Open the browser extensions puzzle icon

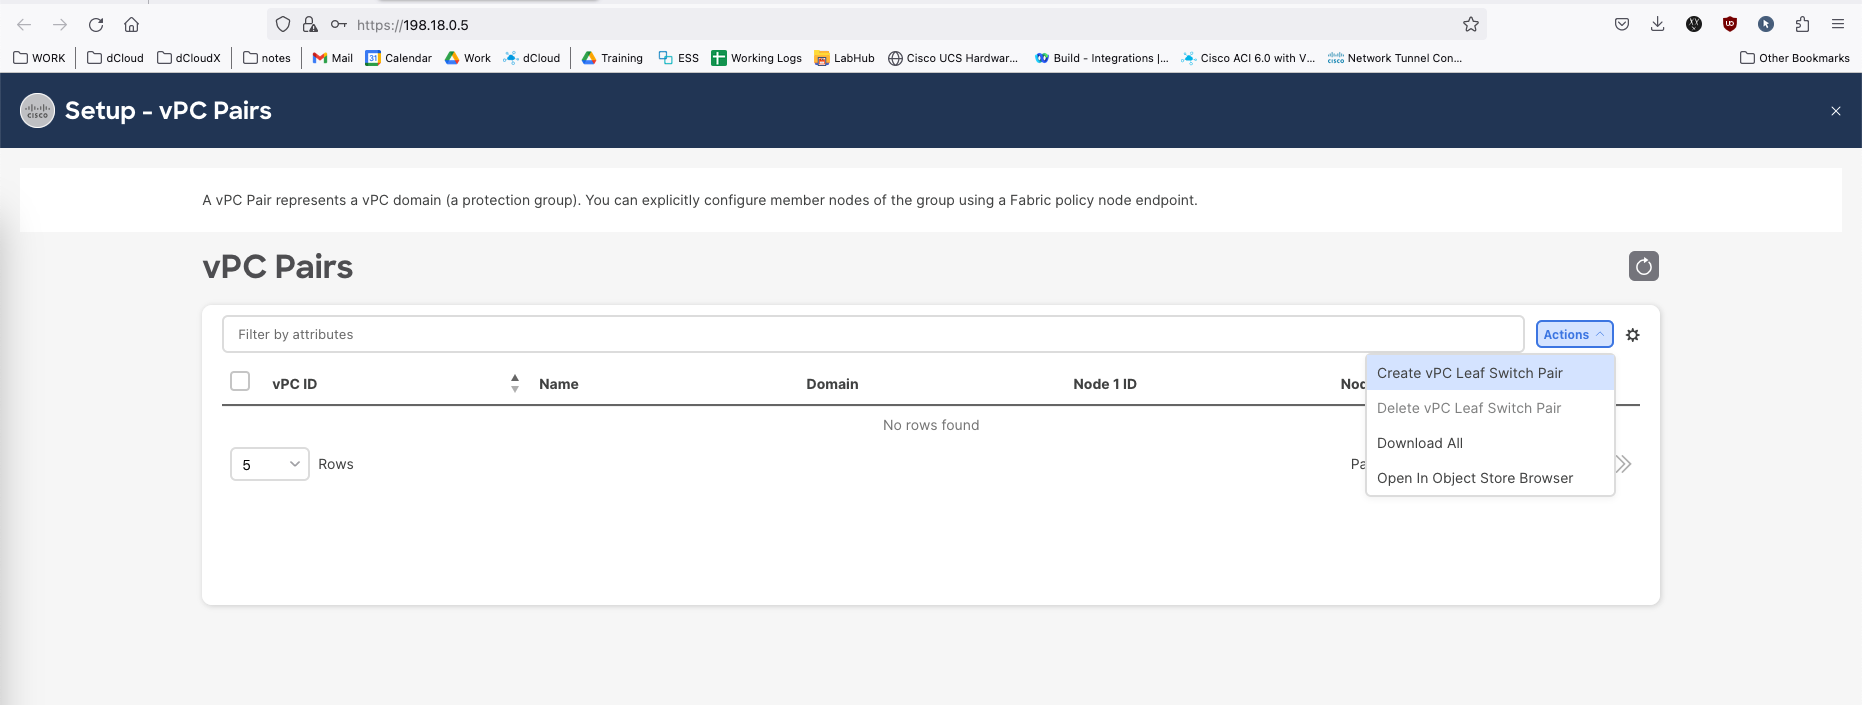[x=1802, y=25]
